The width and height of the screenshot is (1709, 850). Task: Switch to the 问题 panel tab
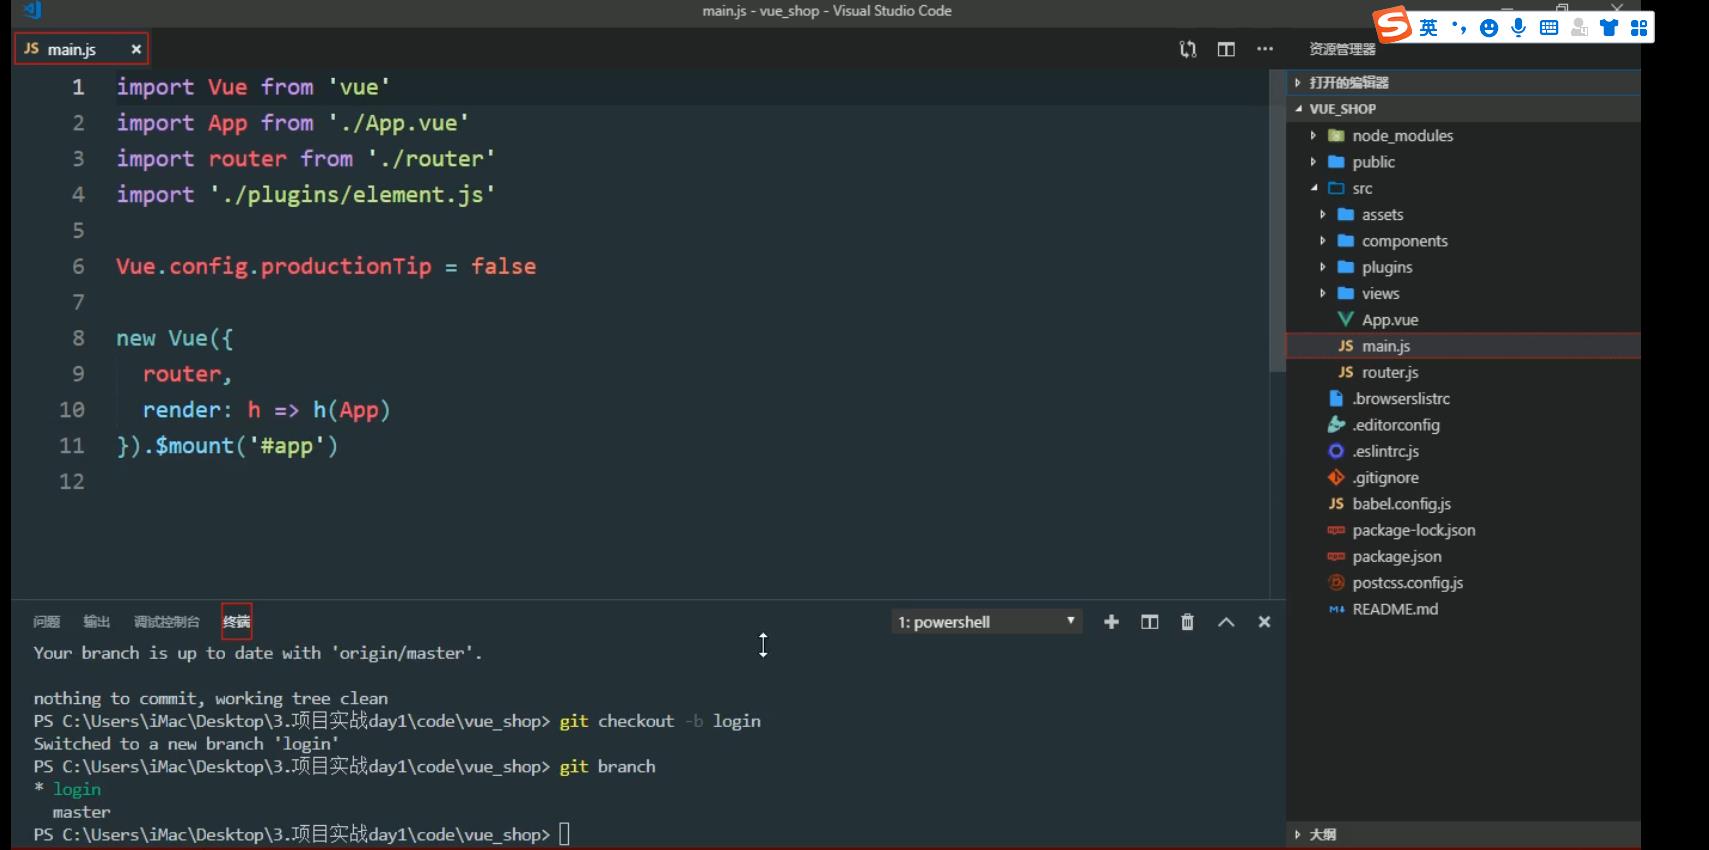pos(46,622)
